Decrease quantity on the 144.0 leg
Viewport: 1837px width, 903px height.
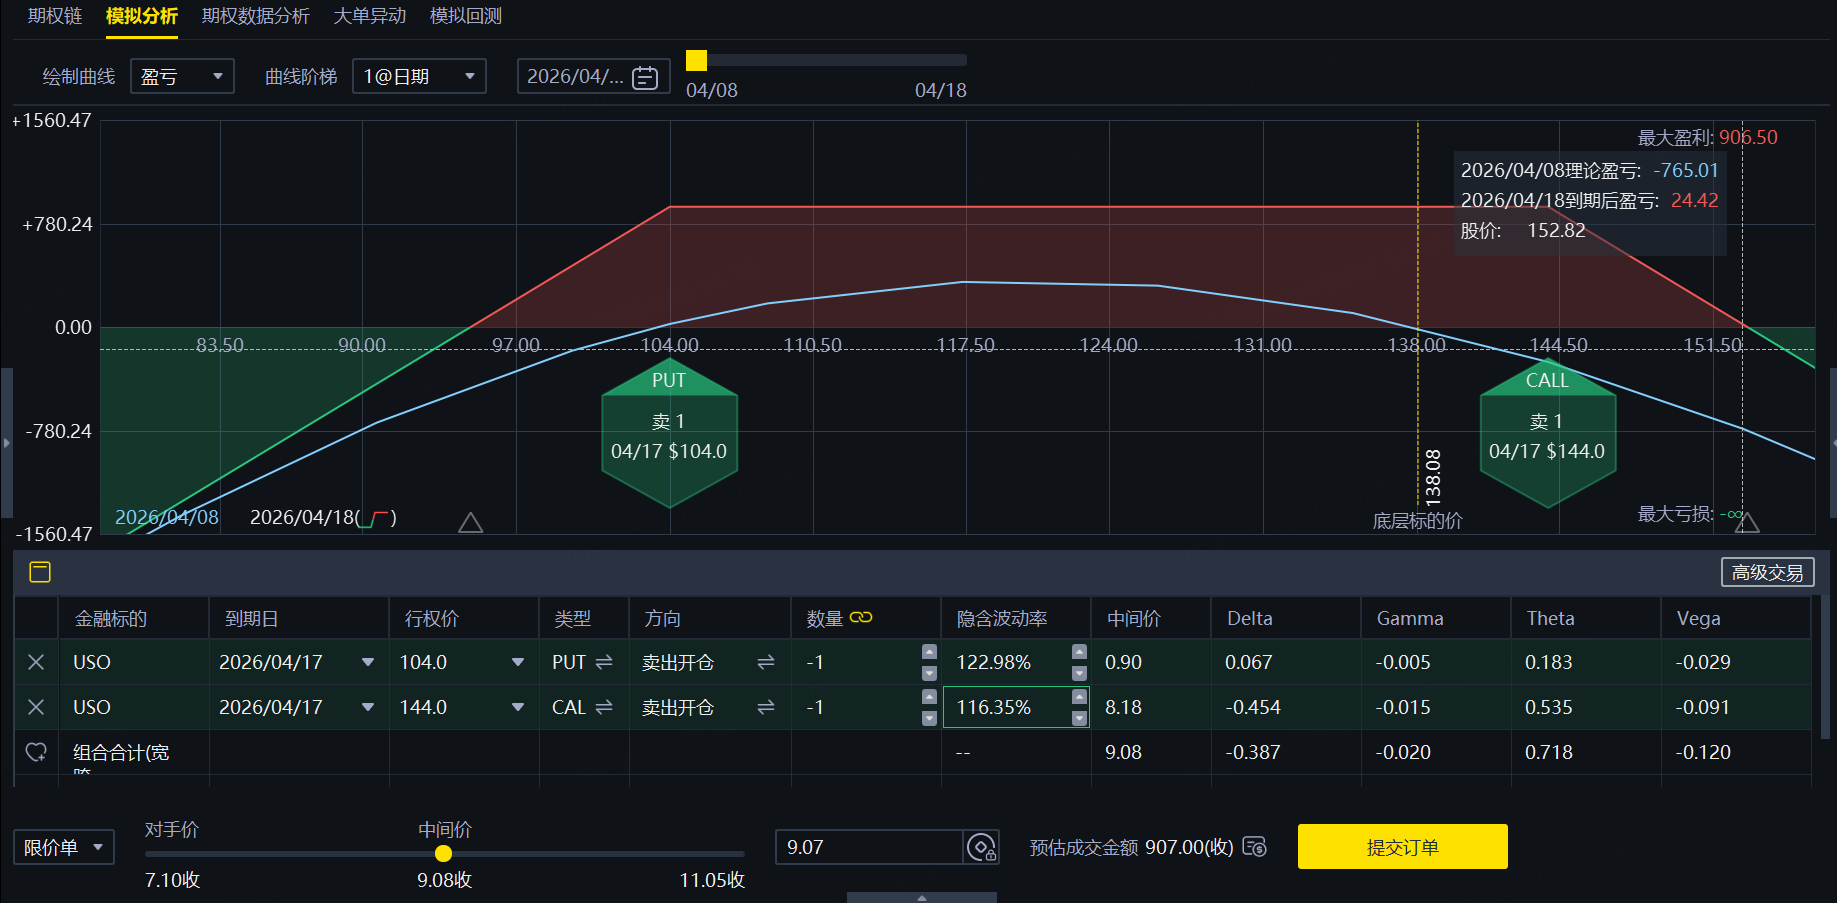[x=929, y=718]
